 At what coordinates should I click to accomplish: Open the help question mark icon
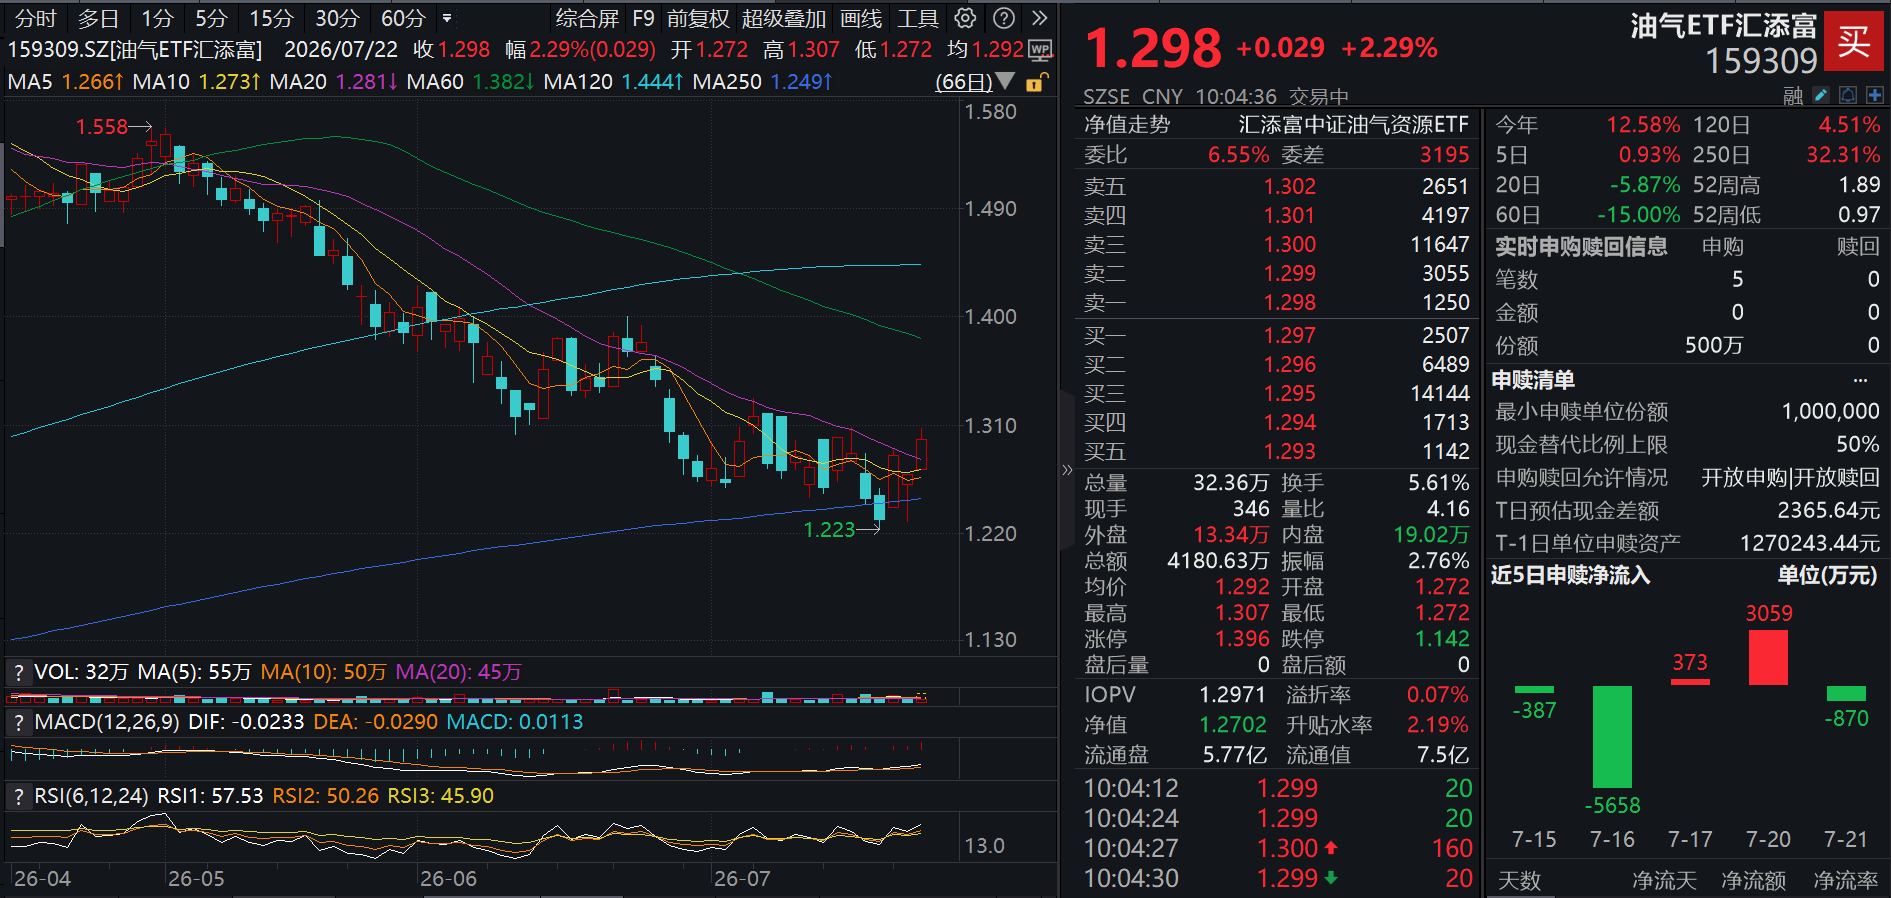click(1004, 18)
